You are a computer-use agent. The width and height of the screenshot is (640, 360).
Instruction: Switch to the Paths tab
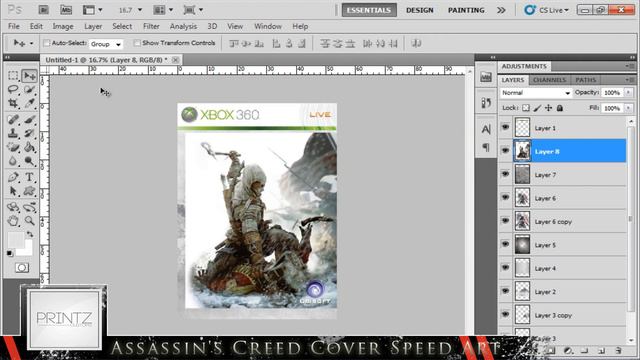[x=586, y=80]
